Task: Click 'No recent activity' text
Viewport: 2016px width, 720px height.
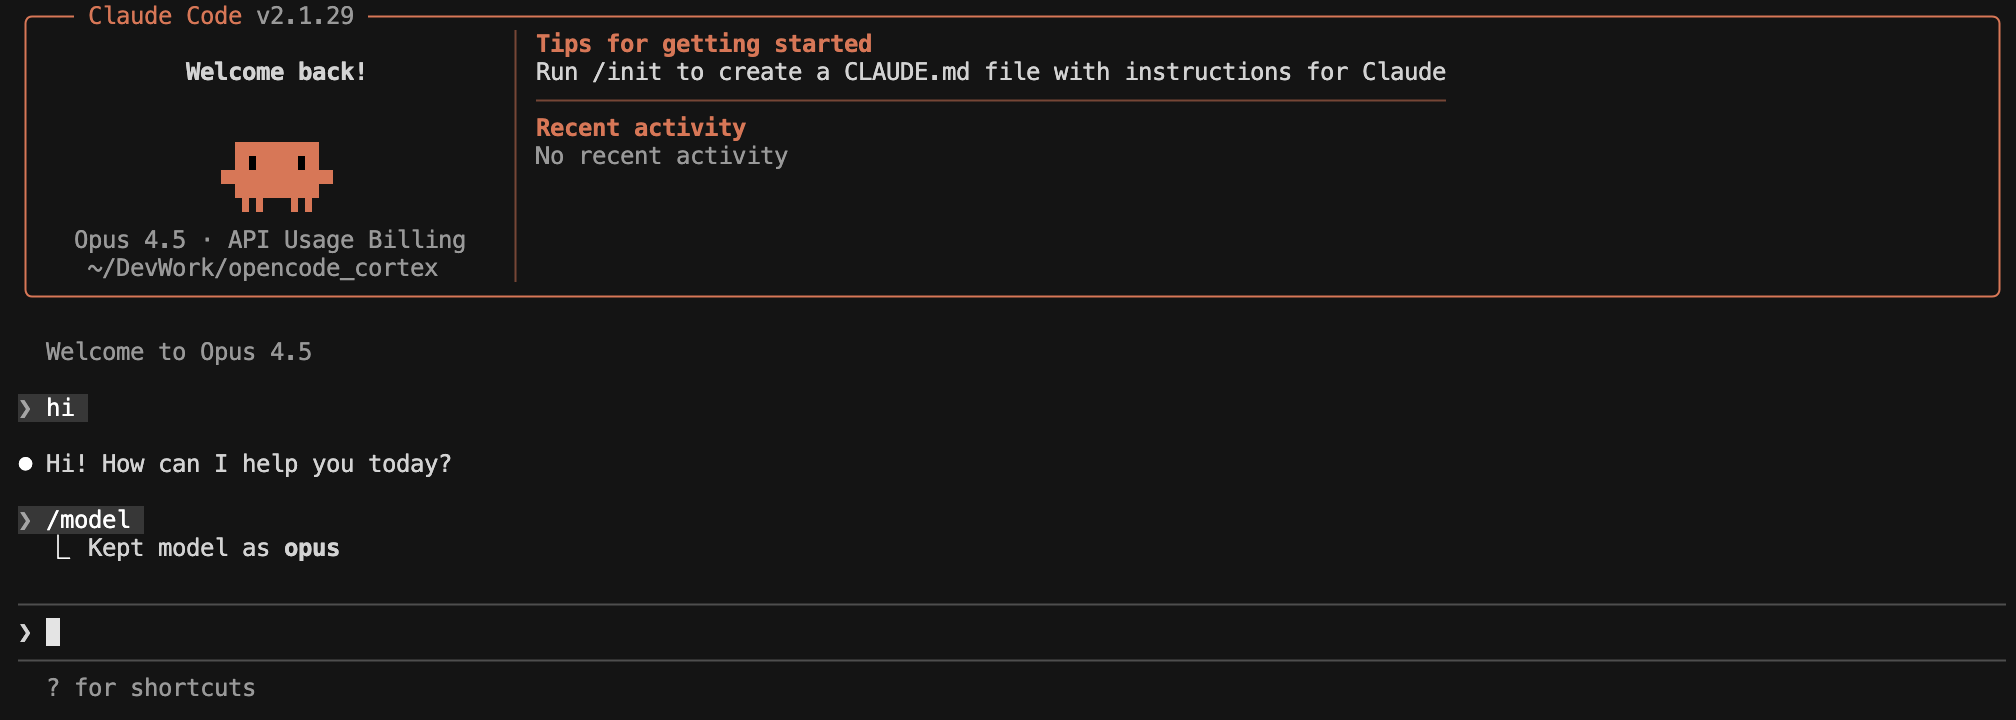Action: pyautogui.click(x=661, y=156)
